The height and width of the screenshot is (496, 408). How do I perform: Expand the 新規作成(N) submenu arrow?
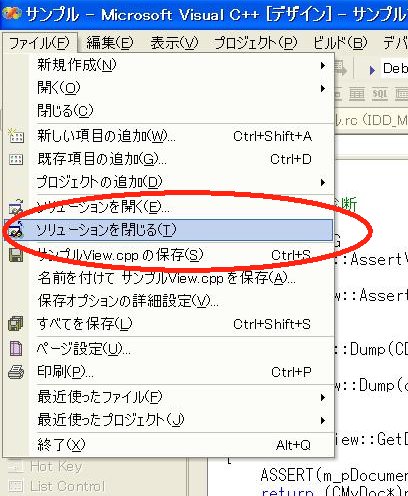point(323,65)
